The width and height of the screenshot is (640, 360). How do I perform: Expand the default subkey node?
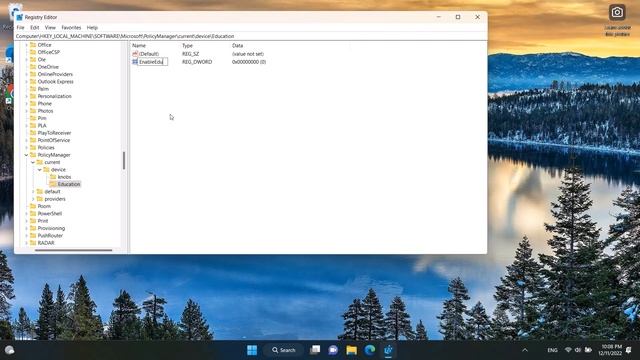coord(33,192)
